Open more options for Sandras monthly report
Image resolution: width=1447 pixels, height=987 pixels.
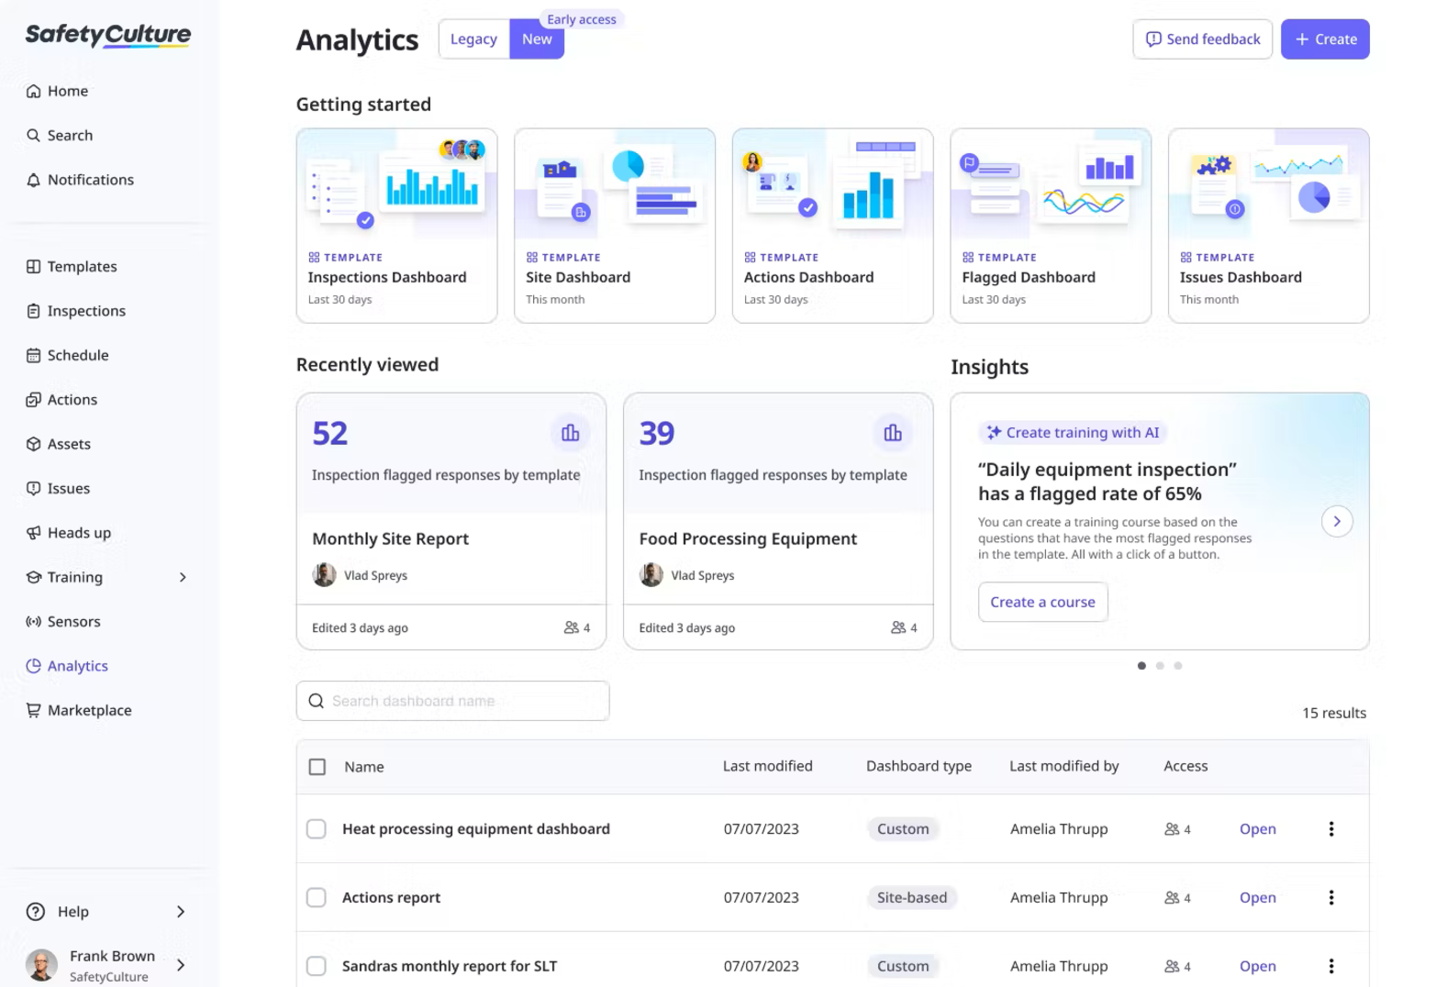(1331, 966)
